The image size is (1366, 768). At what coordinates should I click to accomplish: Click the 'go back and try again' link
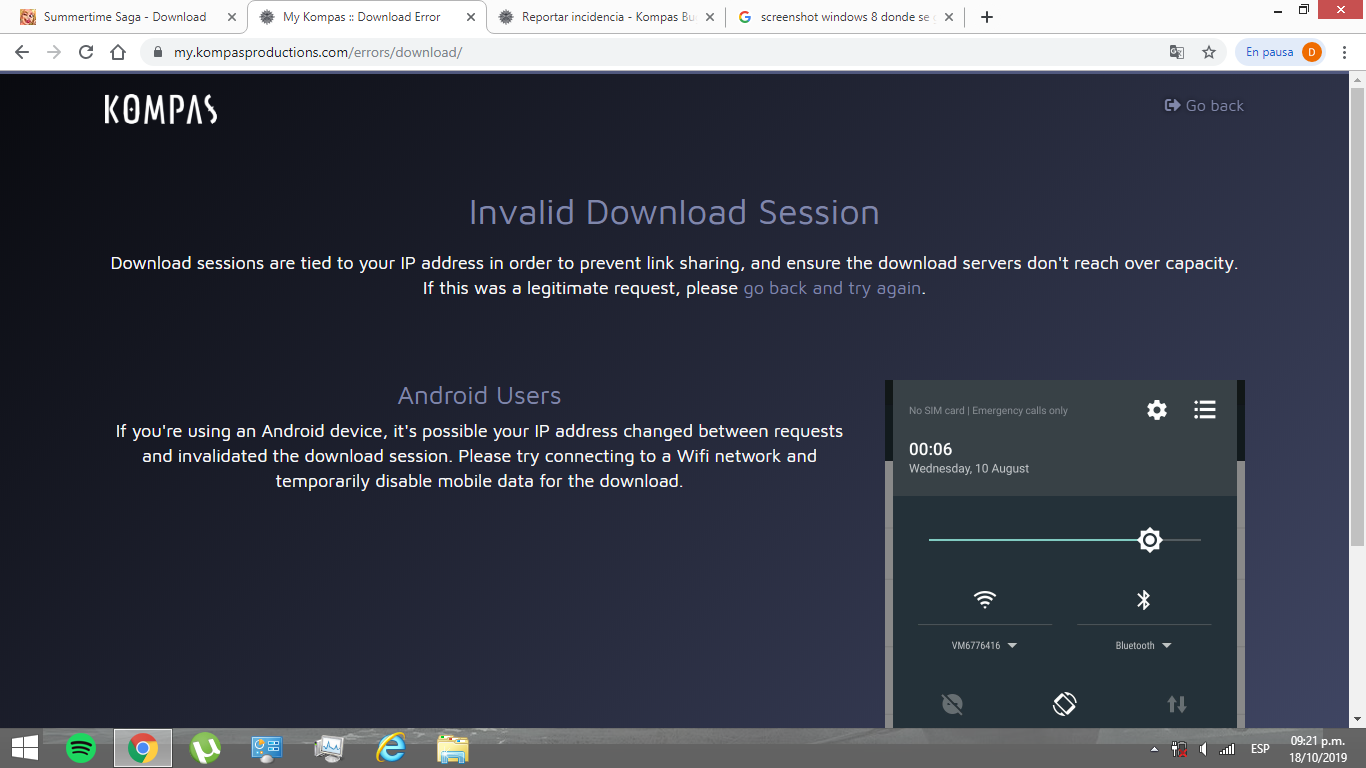tap(833, 288)
